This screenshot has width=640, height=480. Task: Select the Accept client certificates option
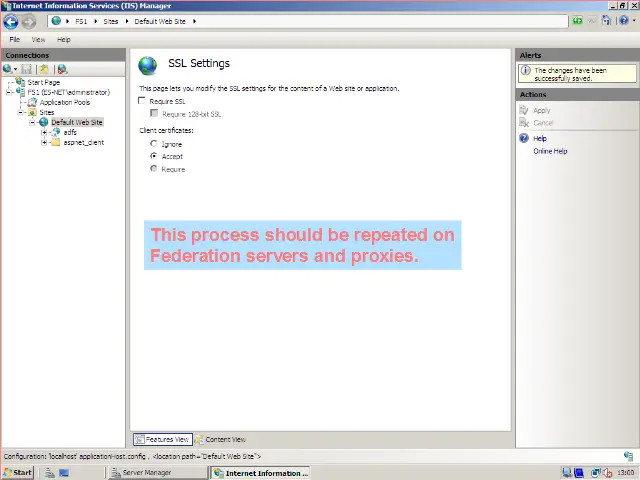153,156
